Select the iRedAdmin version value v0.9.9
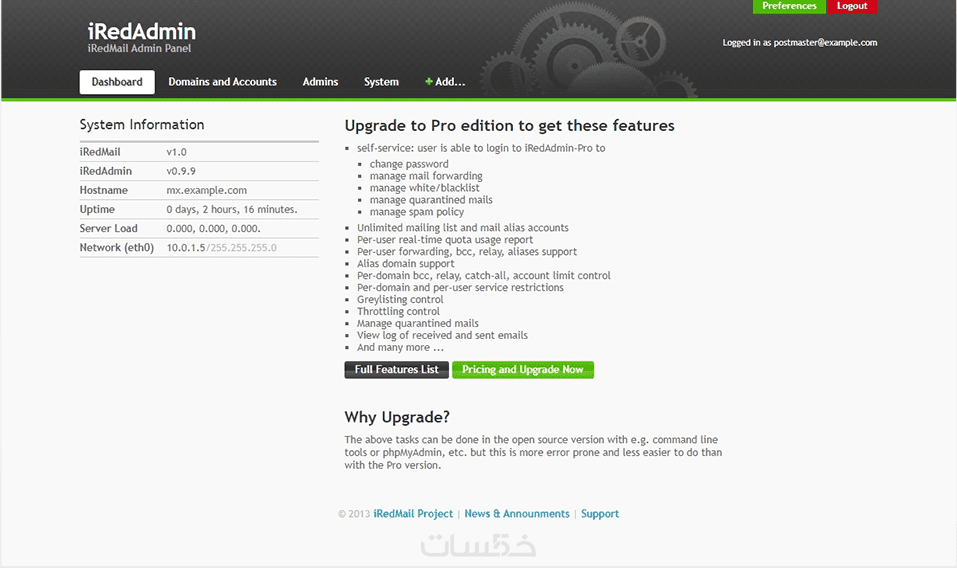 click(x=181, y=171)
